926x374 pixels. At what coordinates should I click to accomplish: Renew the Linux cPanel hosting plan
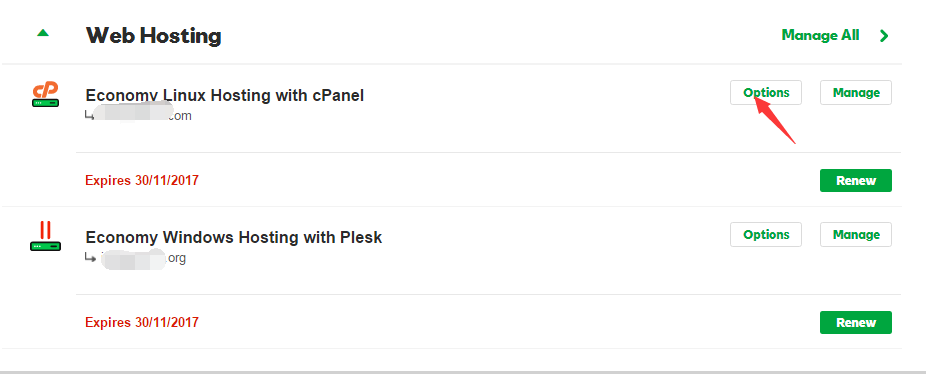tap(856, 181)
